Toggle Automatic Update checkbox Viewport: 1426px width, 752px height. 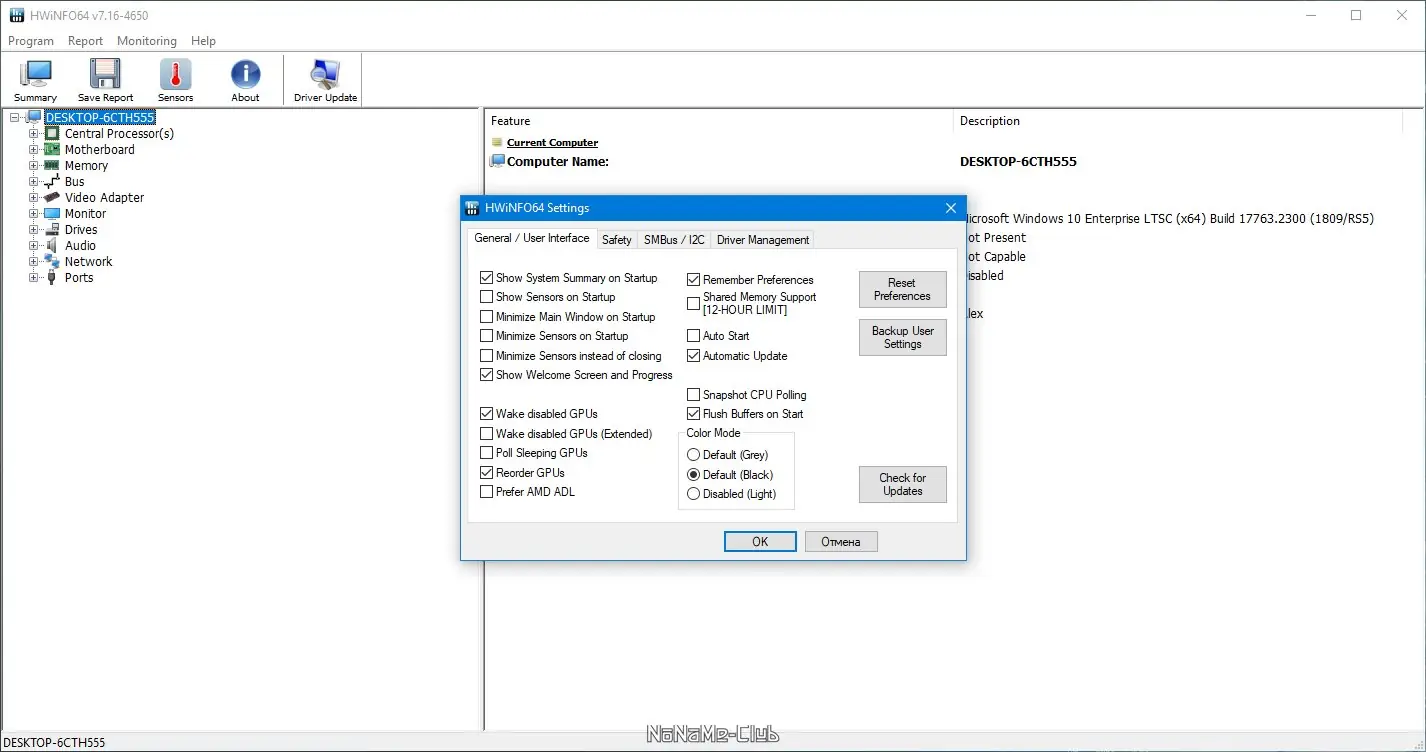point(694,356)
